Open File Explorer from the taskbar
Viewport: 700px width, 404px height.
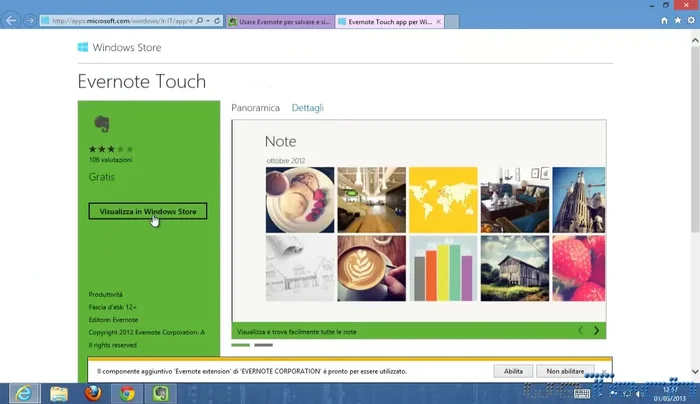click(x=59, y=394)
